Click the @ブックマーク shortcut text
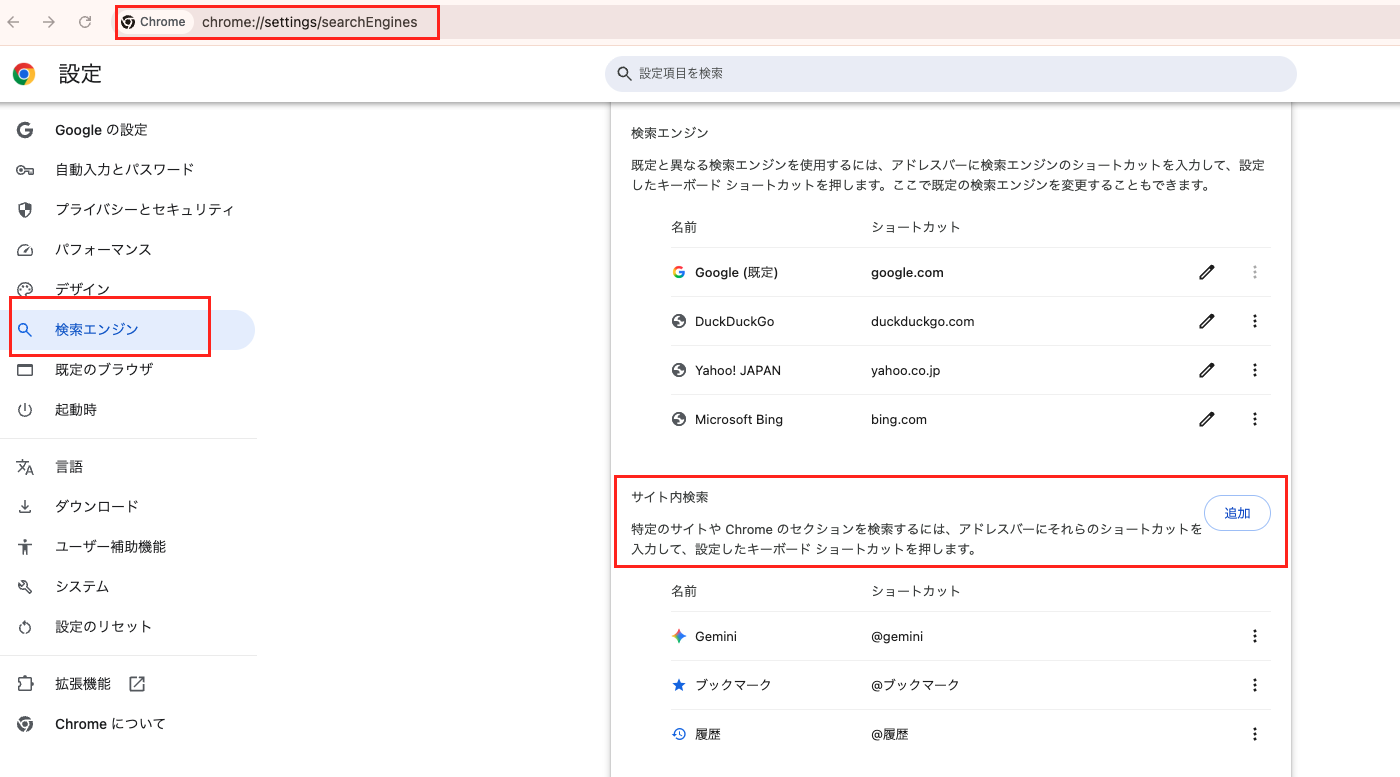The width and height of the screenshot is (1400, 777). [x=915, y=685]
